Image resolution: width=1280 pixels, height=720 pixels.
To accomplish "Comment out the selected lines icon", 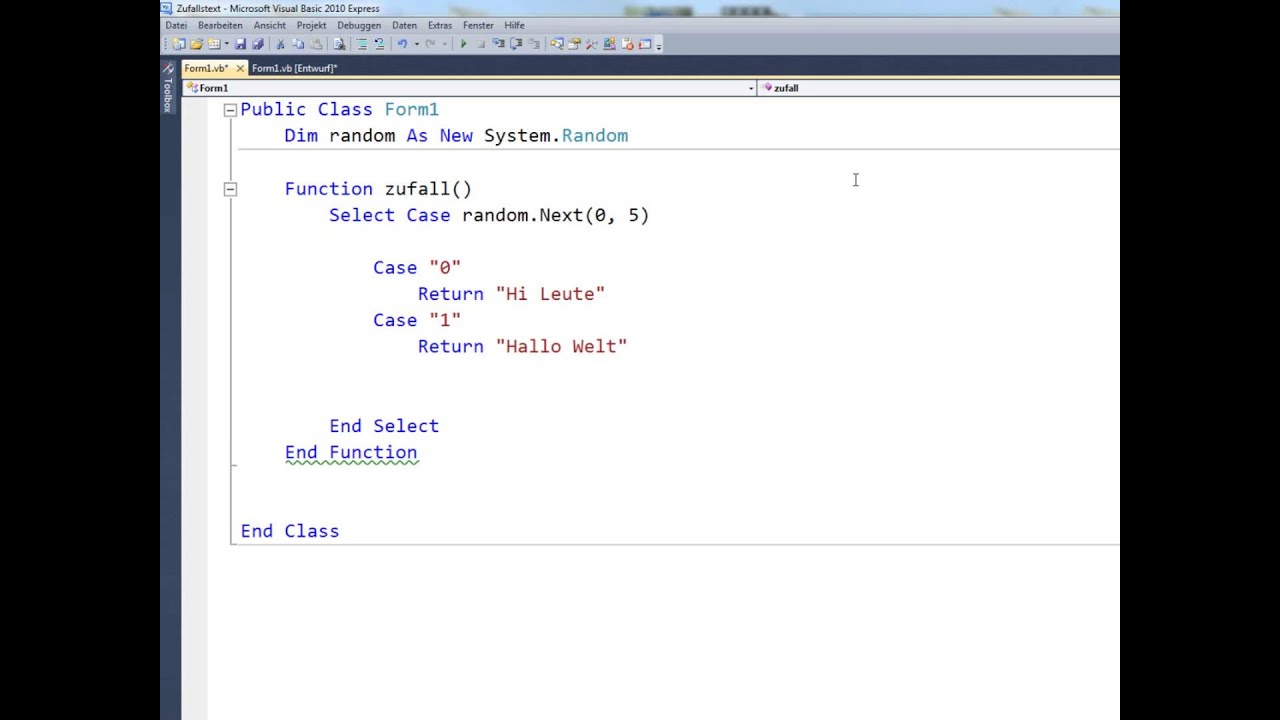I will [x=362, y=44].
